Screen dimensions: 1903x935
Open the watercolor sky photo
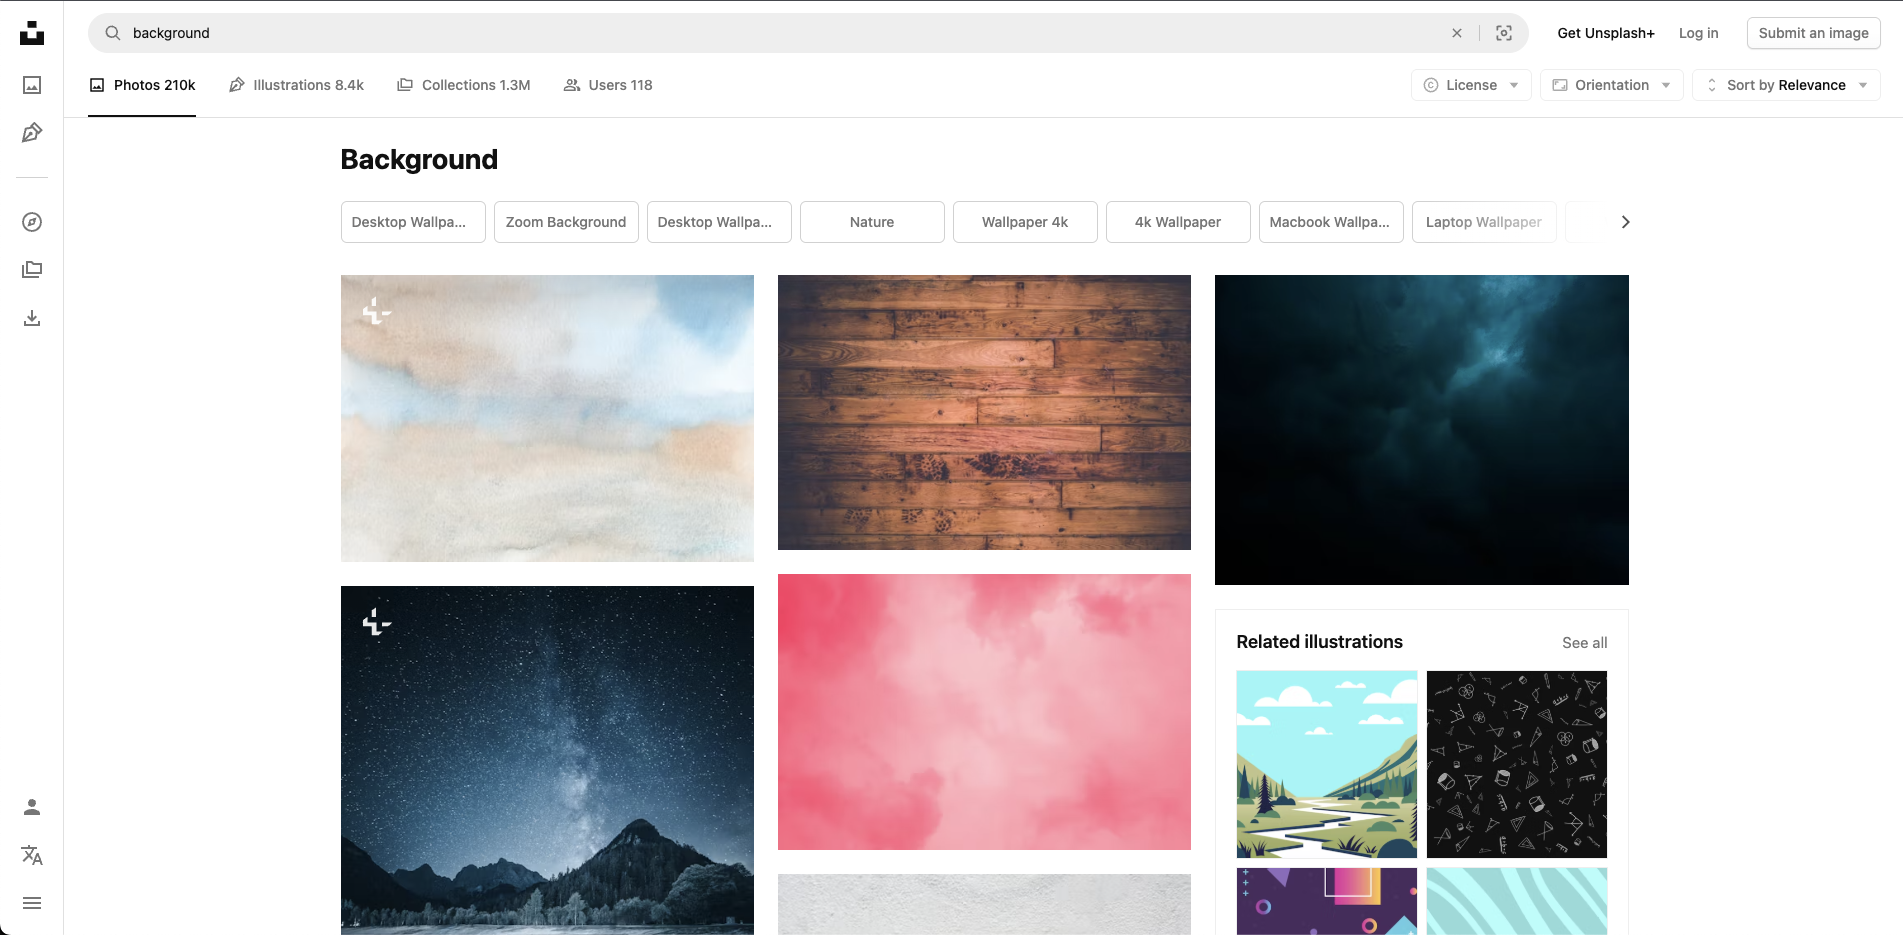pos(547,418)
